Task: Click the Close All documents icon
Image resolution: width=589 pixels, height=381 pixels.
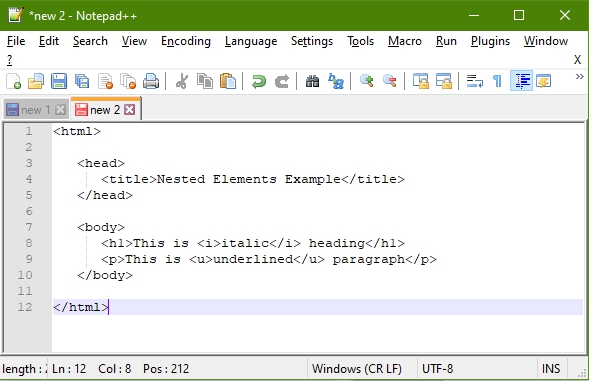Action: point(128,81)
